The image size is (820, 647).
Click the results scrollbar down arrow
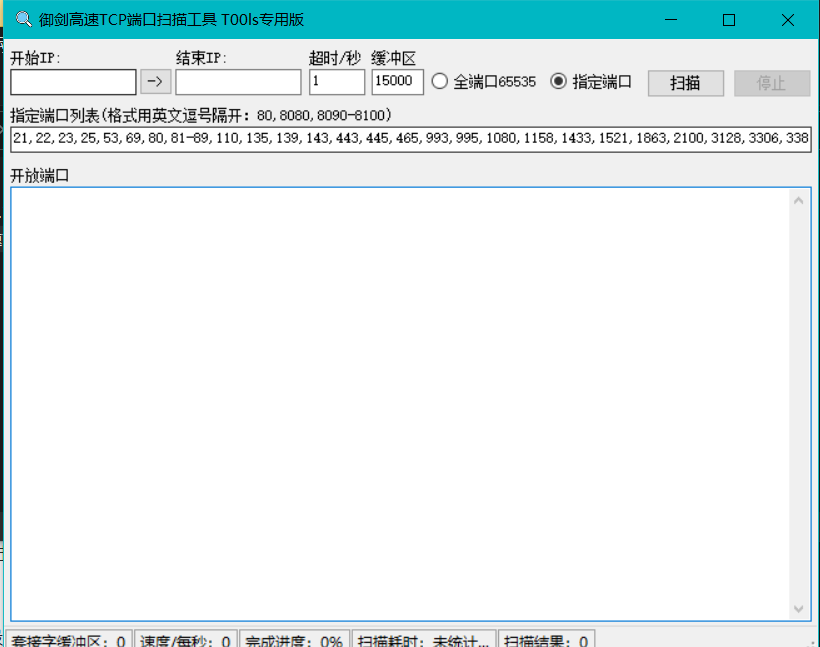[799, 608]
